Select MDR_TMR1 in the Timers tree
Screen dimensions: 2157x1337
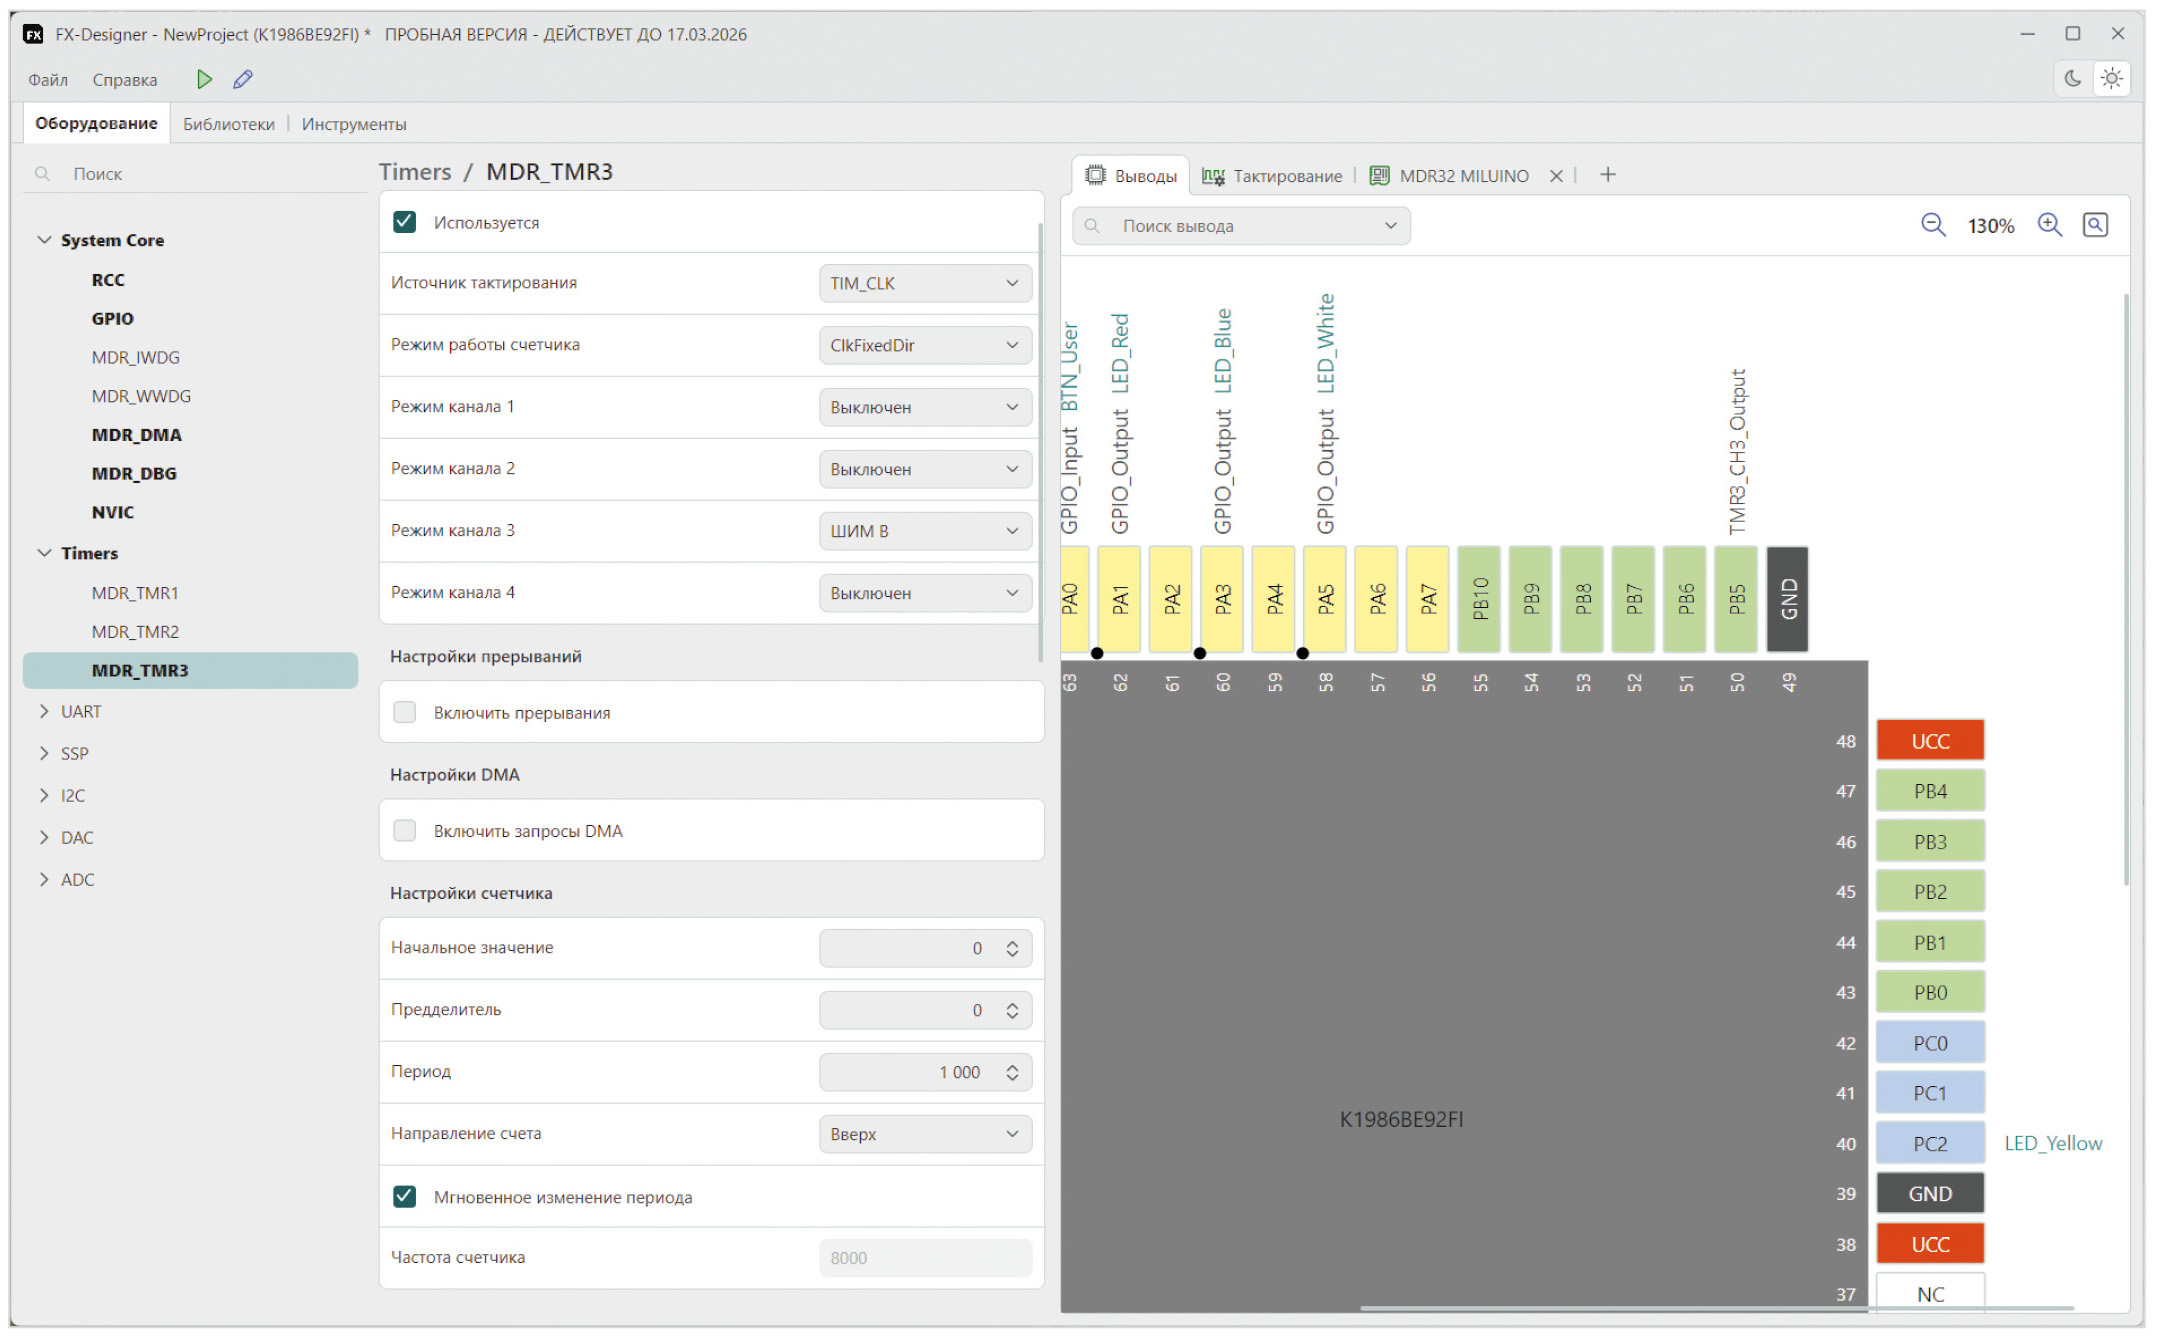[135, 593]
